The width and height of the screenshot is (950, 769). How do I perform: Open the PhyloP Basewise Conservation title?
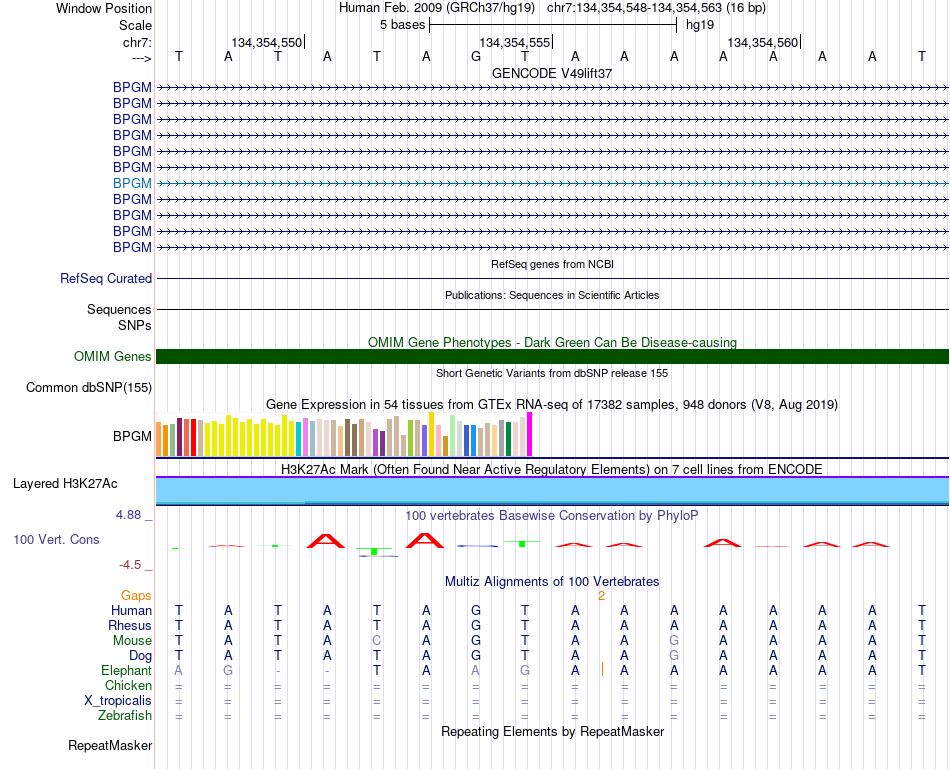point(552,516)
